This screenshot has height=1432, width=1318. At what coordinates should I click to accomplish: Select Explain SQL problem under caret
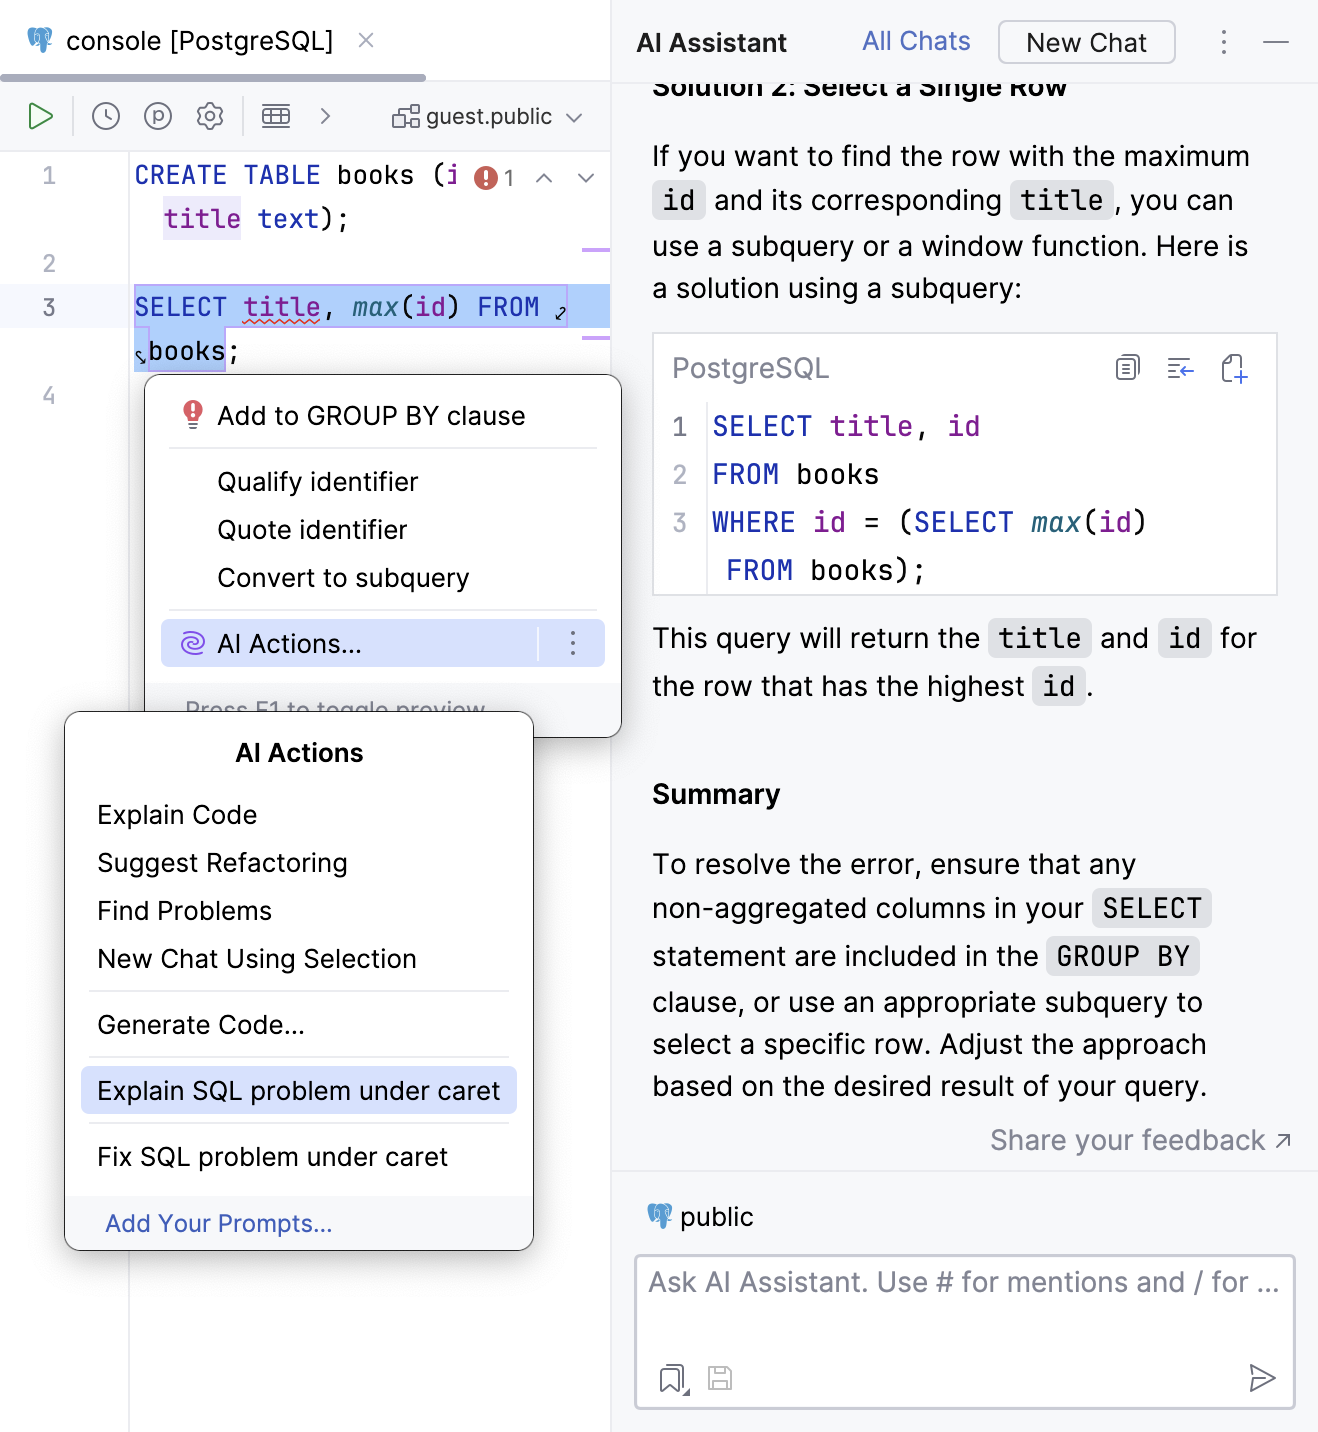(298, 1090)
